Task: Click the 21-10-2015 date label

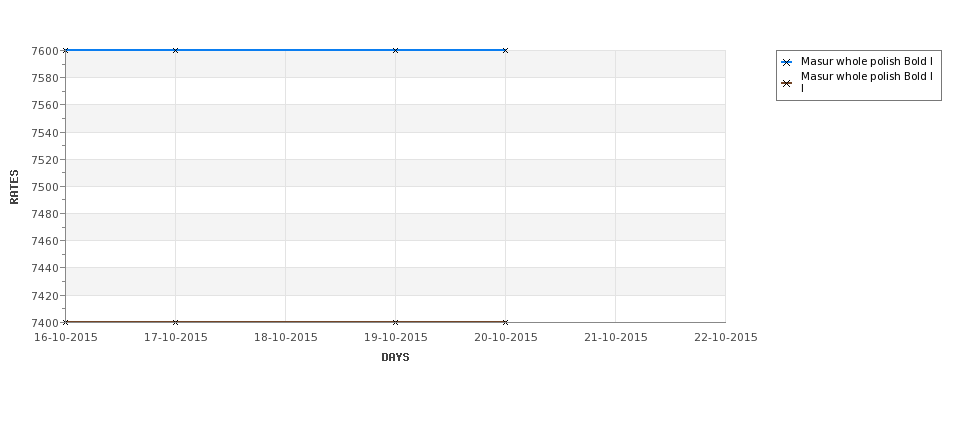Action: click(616, 338)
